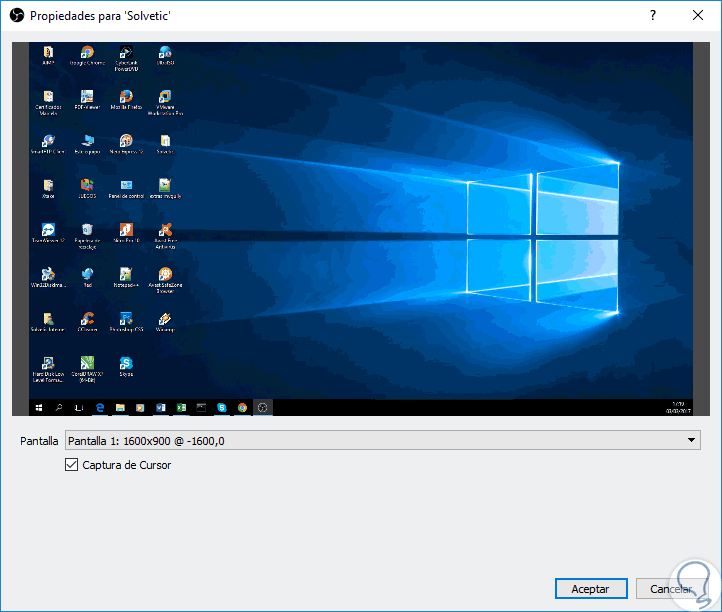
Task: Click the Notepad++ shortcut in the preview
Action: [126, 278]
